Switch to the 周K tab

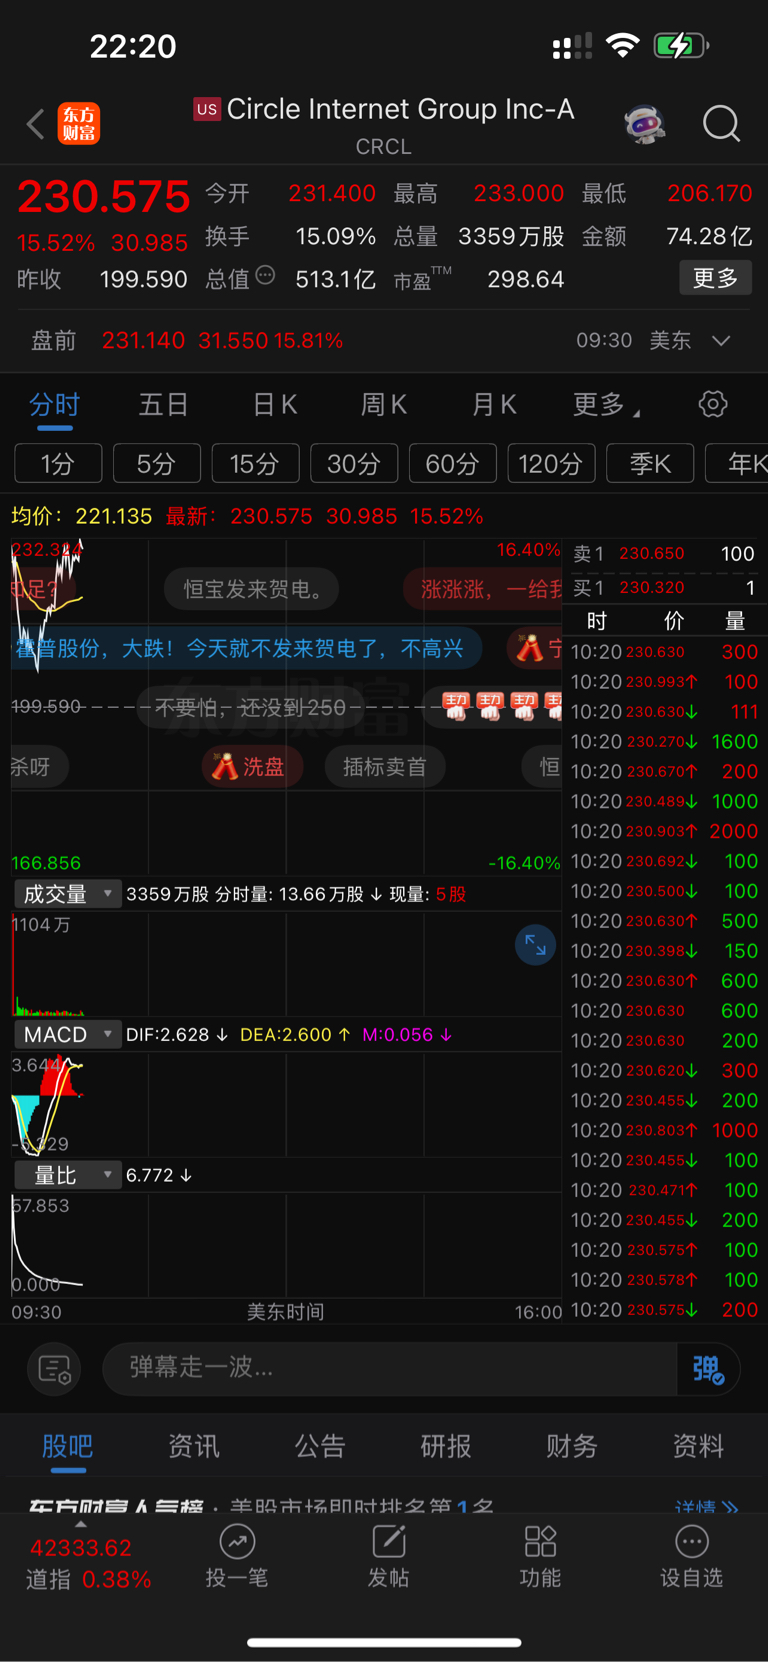tap(384, 404)
